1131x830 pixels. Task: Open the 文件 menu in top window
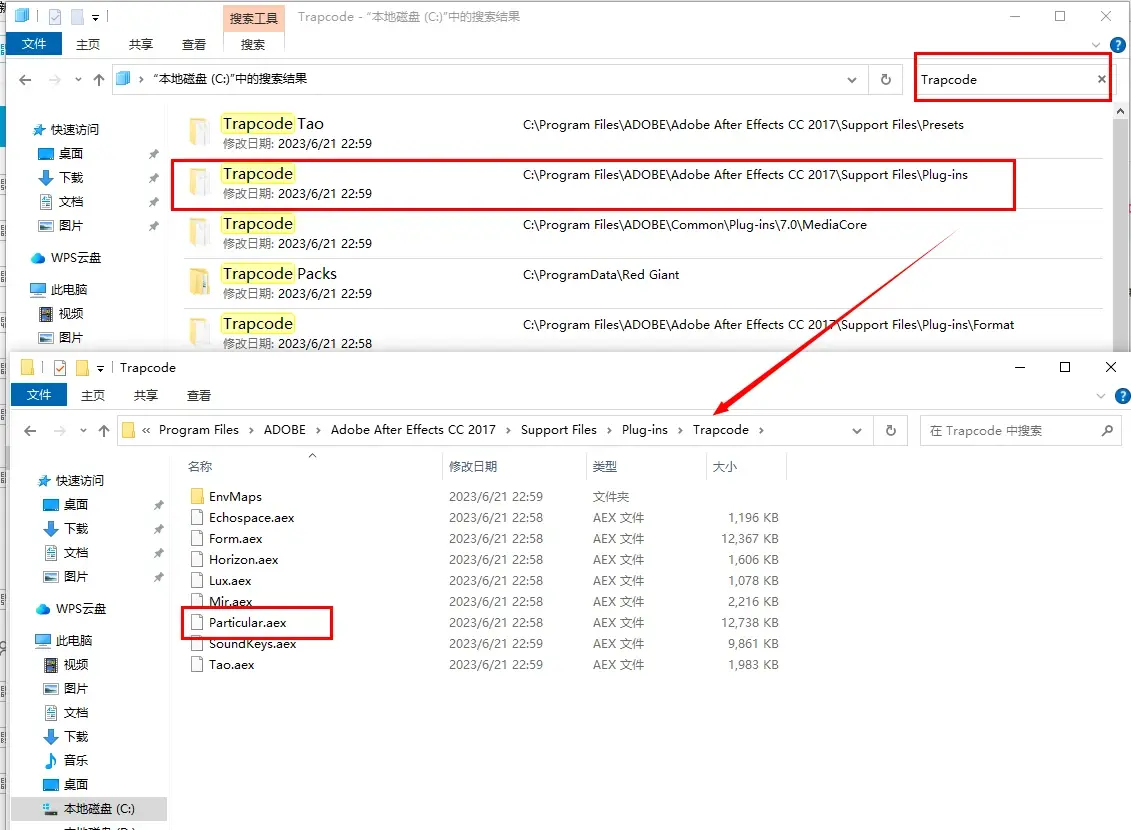click(34, 44)
